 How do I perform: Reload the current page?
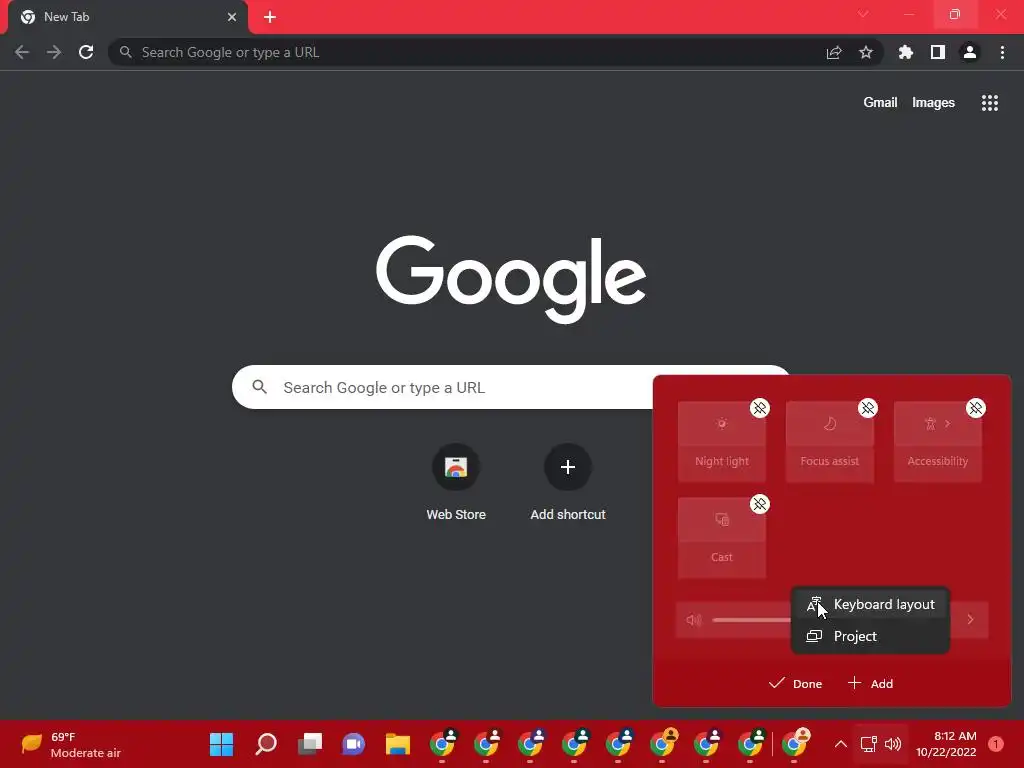[x=86, y=52]
